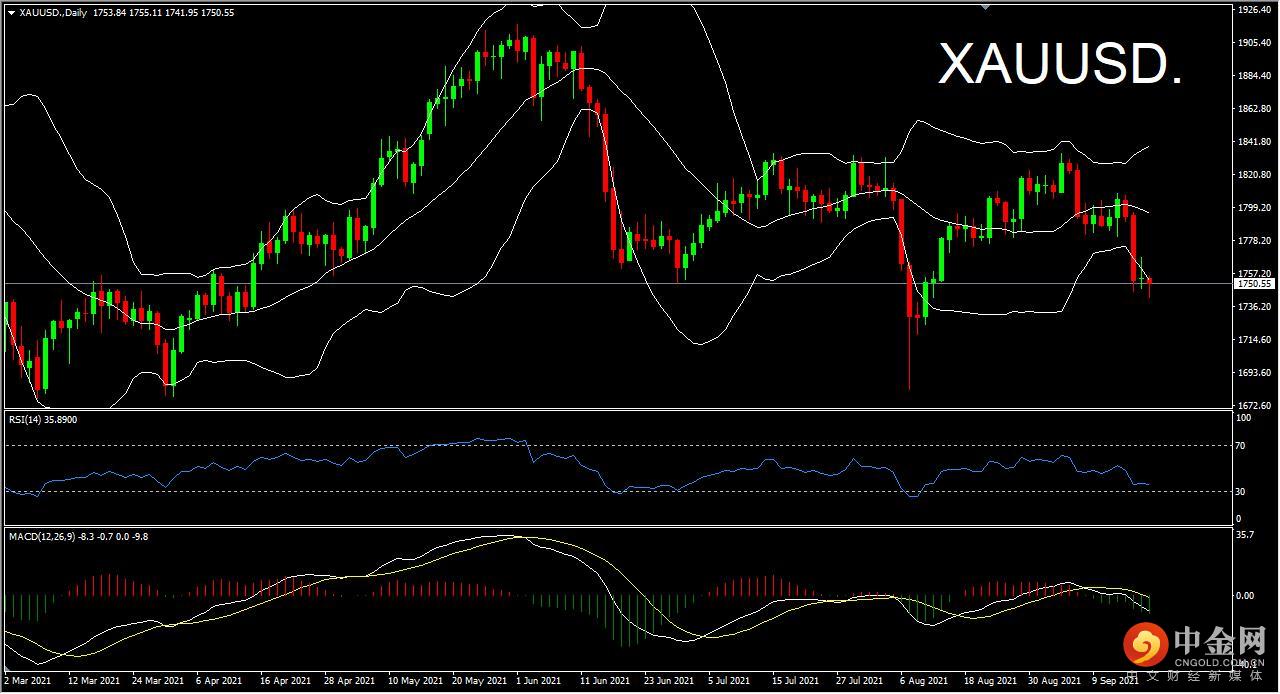1280x694 pixels.
Task: Click the RSI scale value 100
Action: pyautogui.click(x=1244, y=418)
